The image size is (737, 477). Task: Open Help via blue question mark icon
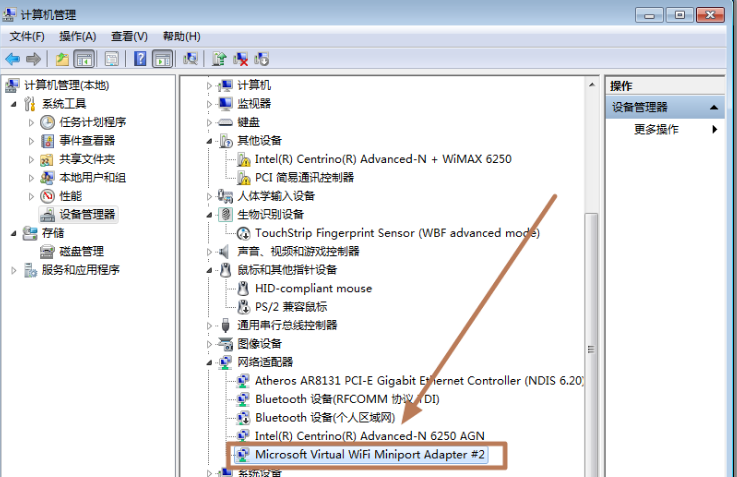click(x=140, y=59)
